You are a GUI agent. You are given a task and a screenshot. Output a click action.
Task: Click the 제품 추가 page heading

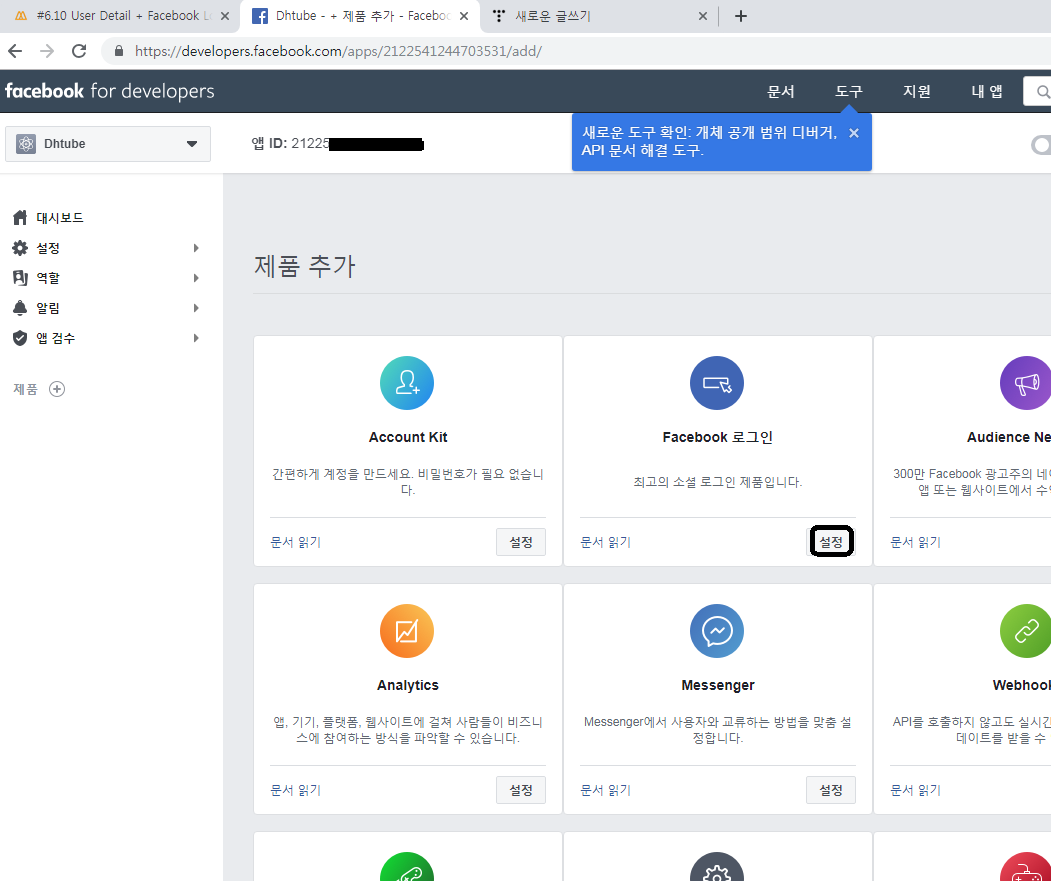[304, 266]
